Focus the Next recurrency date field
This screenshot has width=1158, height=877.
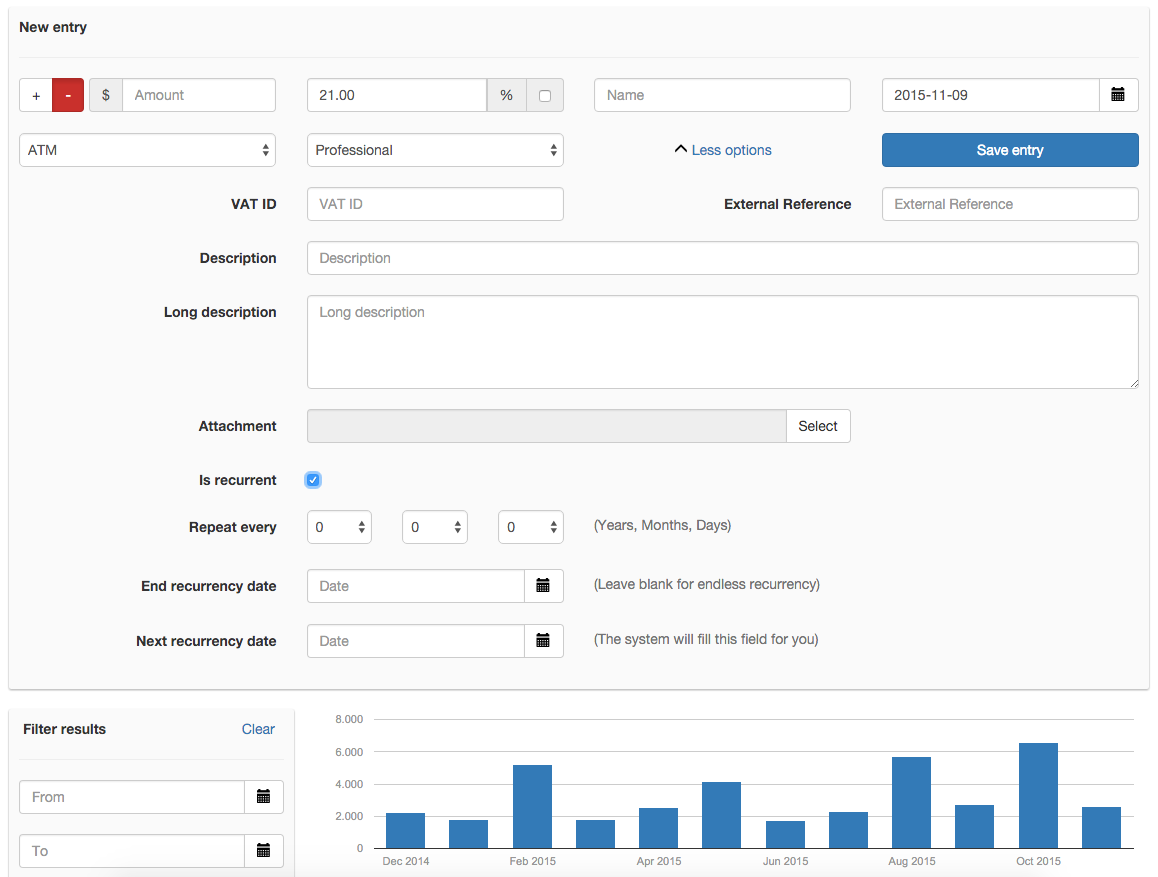point(416,641)
